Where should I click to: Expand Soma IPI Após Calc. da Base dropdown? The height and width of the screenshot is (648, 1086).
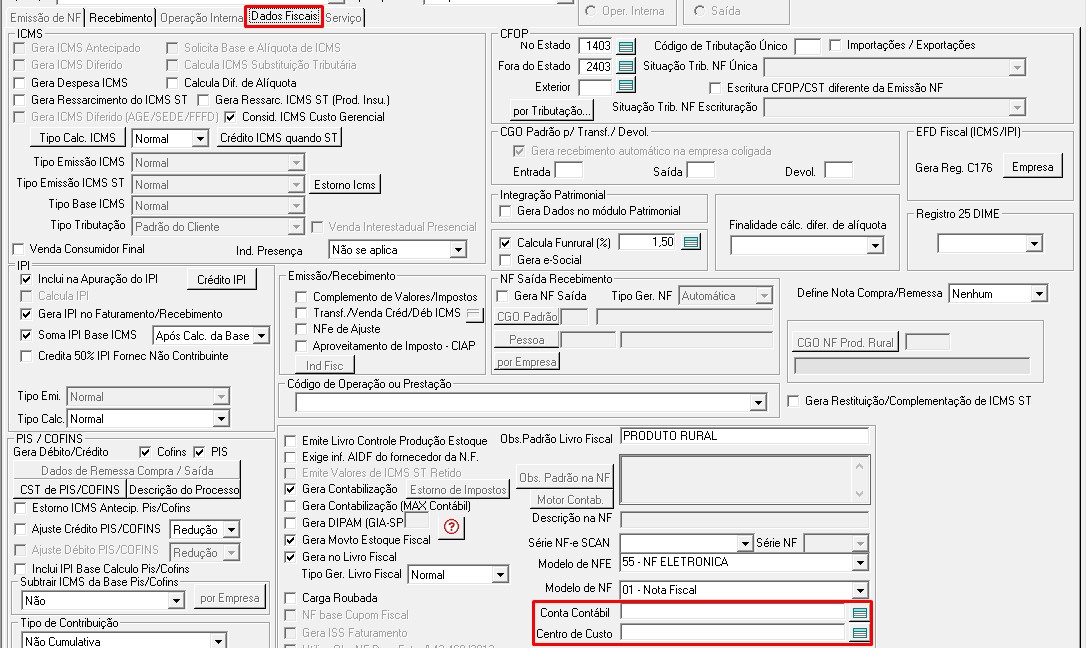[x=260, y=336]
